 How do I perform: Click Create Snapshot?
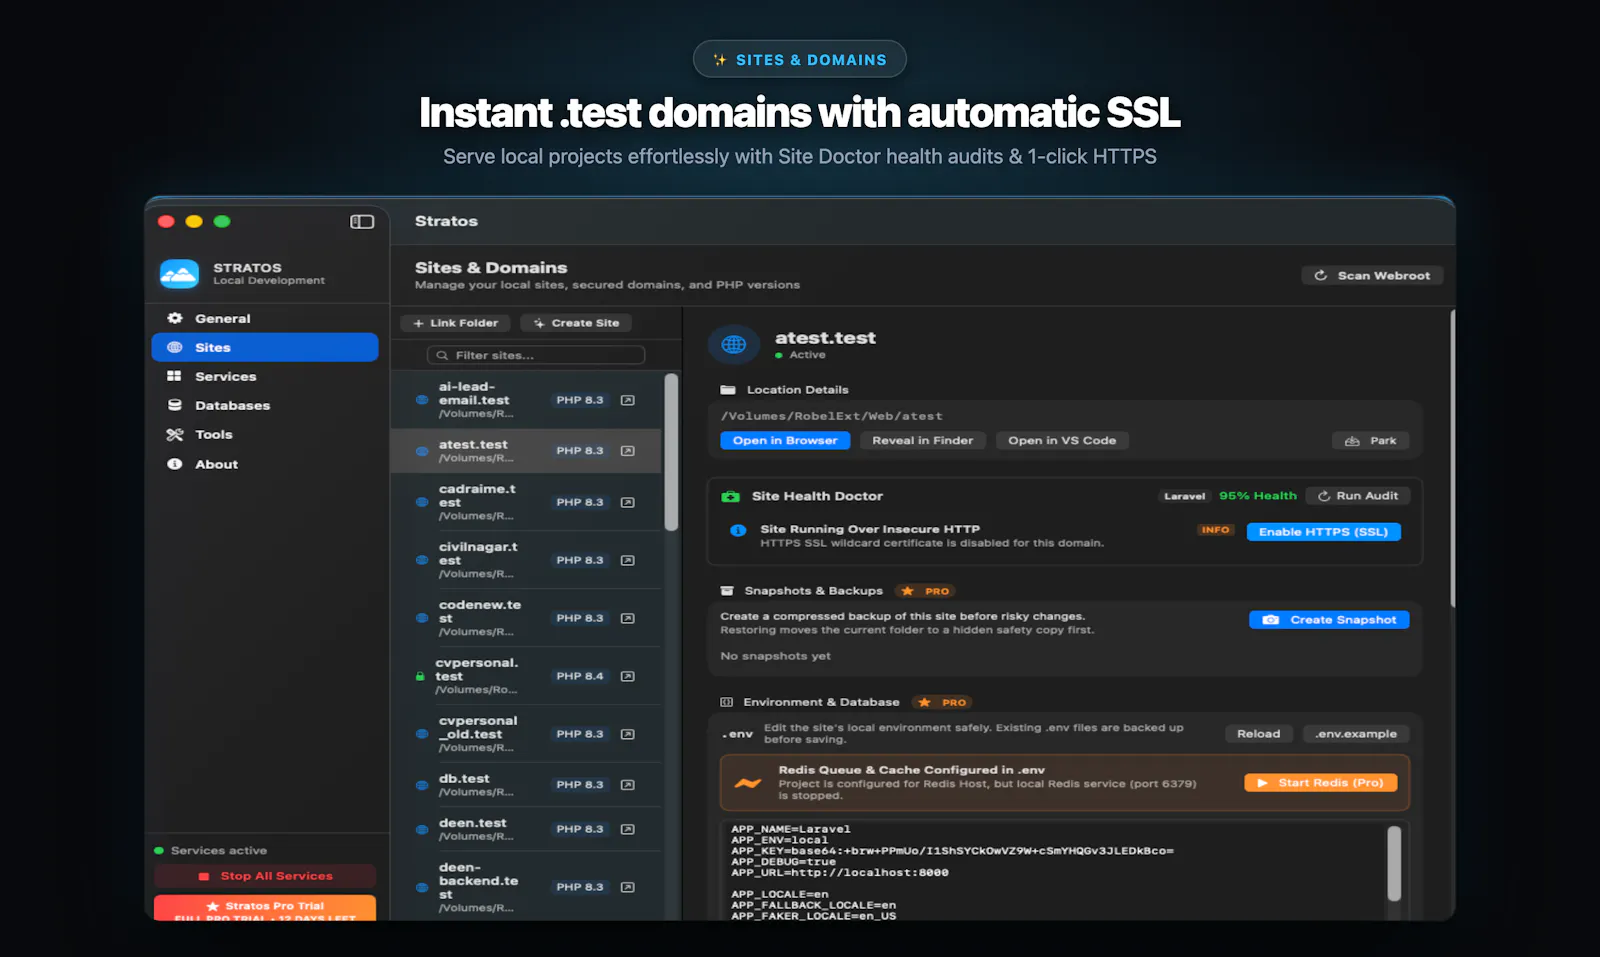coord(1329,620)
